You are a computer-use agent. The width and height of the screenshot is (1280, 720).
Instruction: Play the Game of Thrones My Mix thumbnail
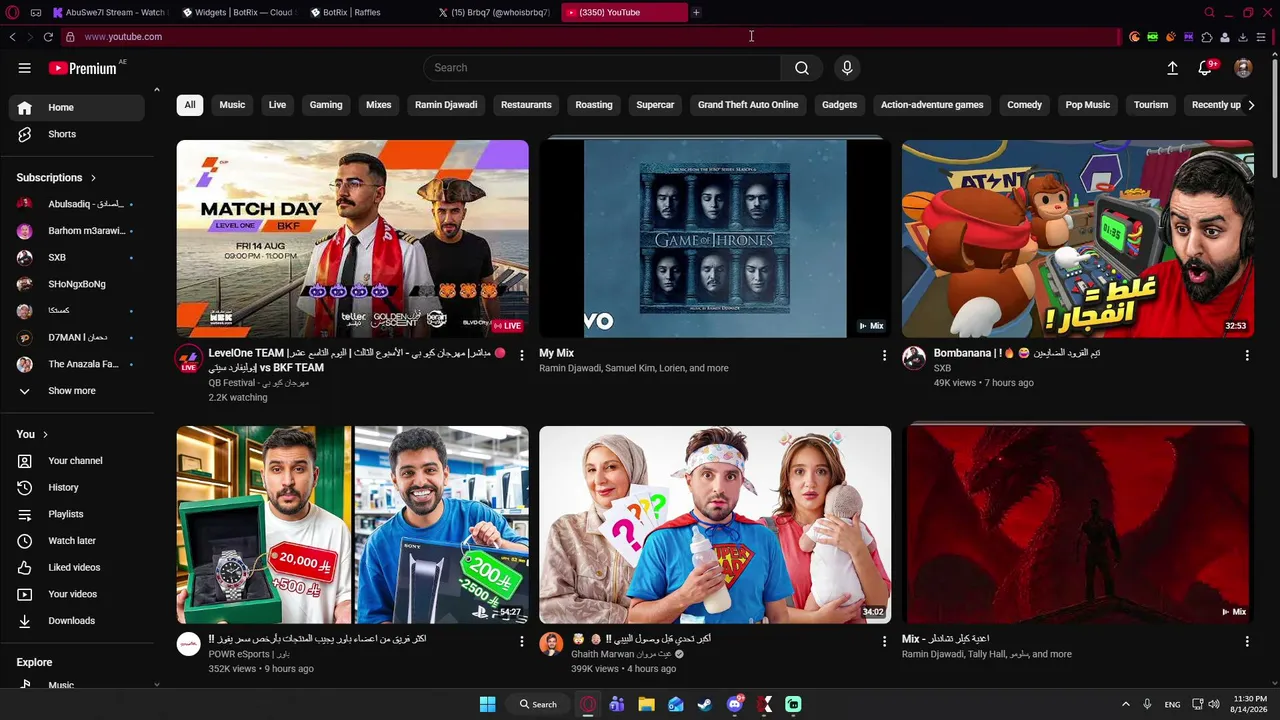point(715,239)
